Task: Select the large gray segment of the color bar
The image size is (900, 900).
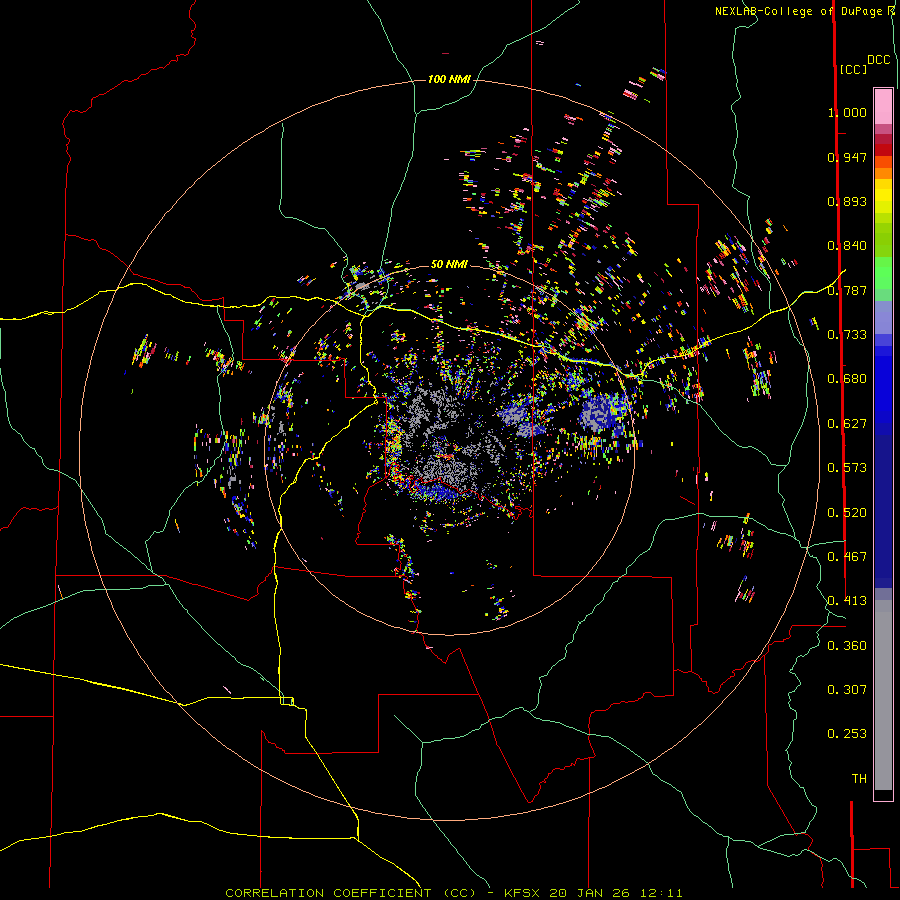Action: click(883, 695)
